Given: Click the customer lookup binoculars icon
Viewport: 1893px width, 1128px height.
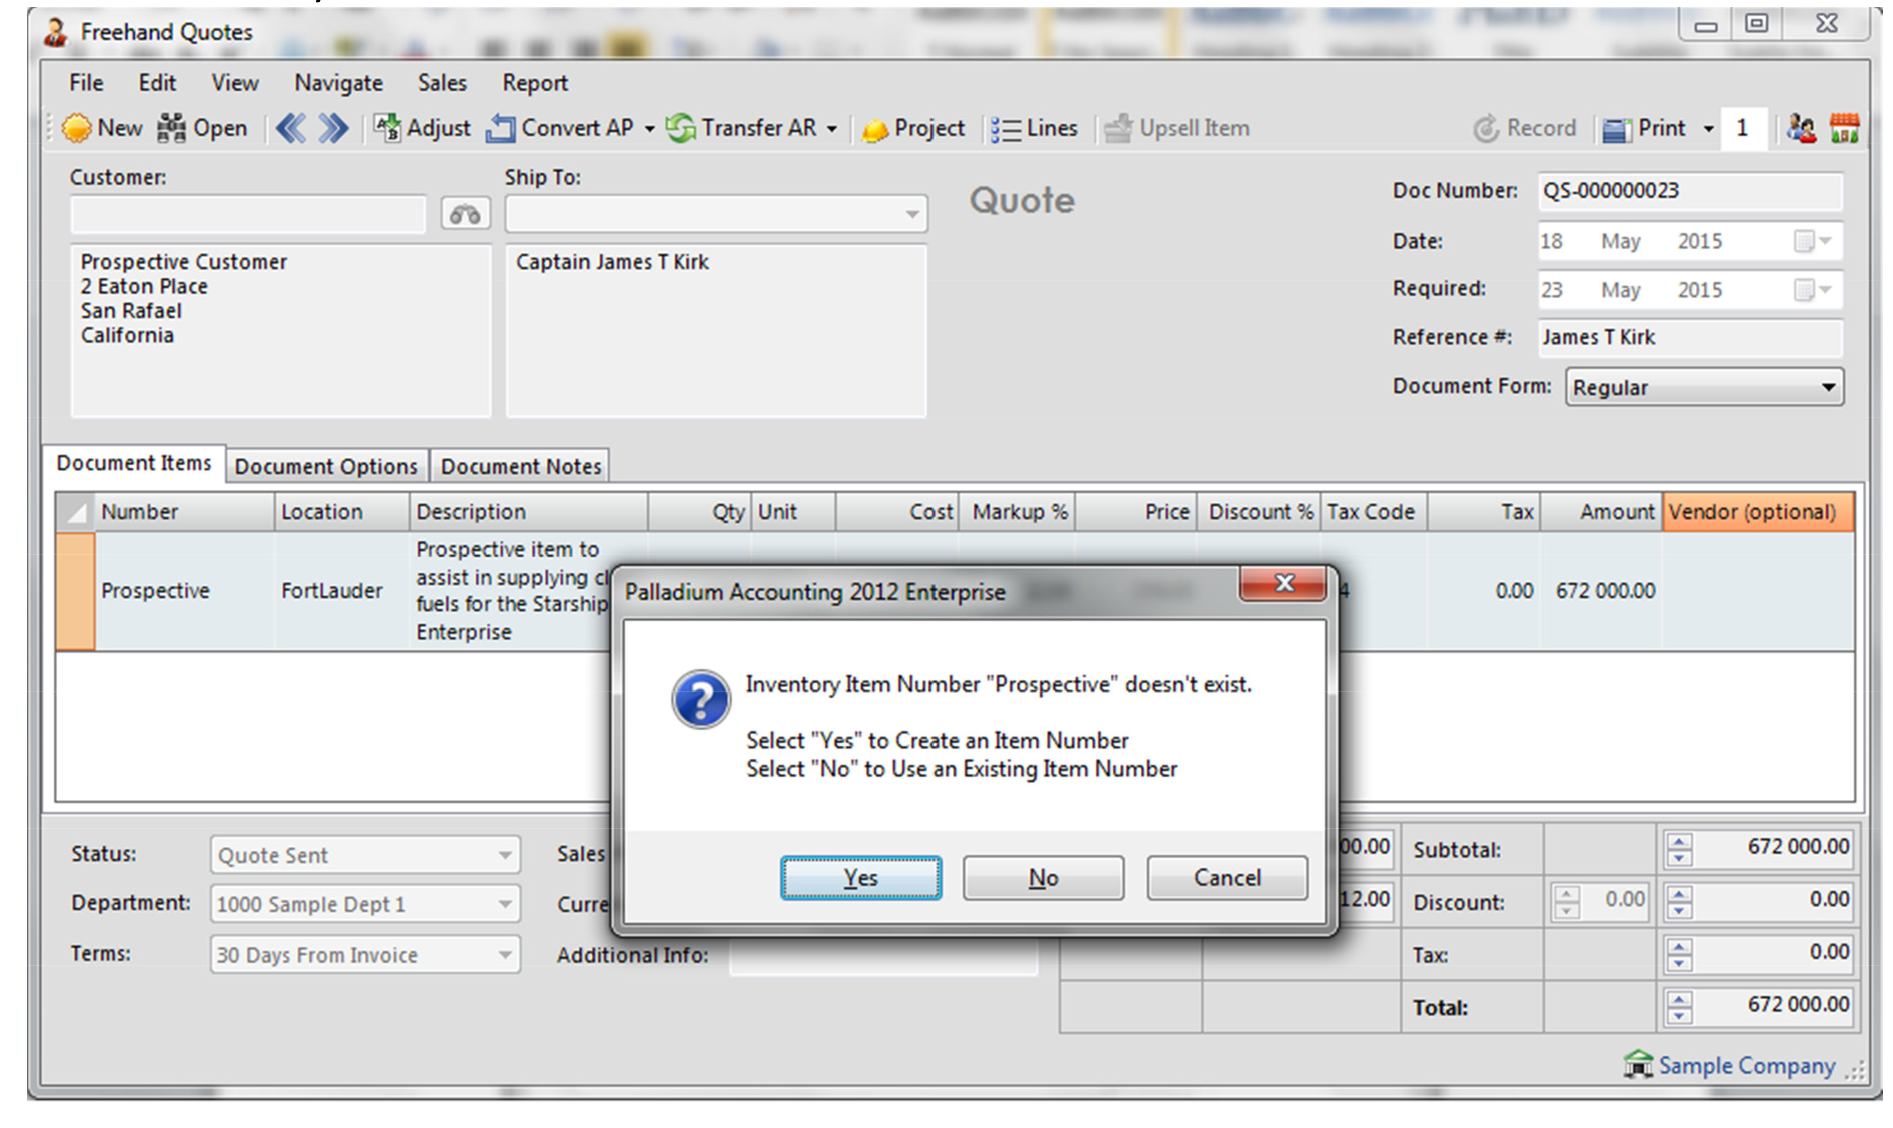Looking at the screenshot, I should point(465,214).
